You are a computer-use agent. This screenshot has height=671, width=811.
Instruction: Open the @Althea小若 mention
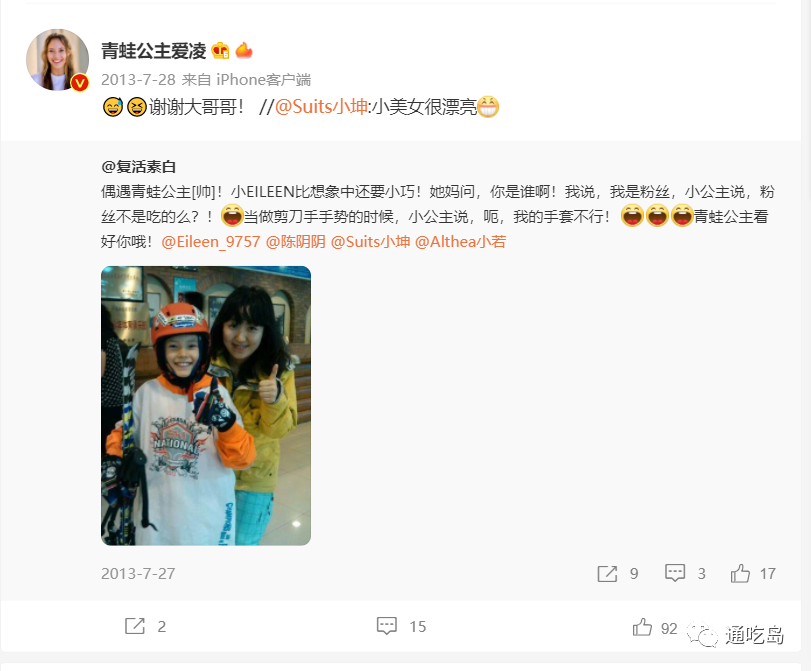[460, 242]
